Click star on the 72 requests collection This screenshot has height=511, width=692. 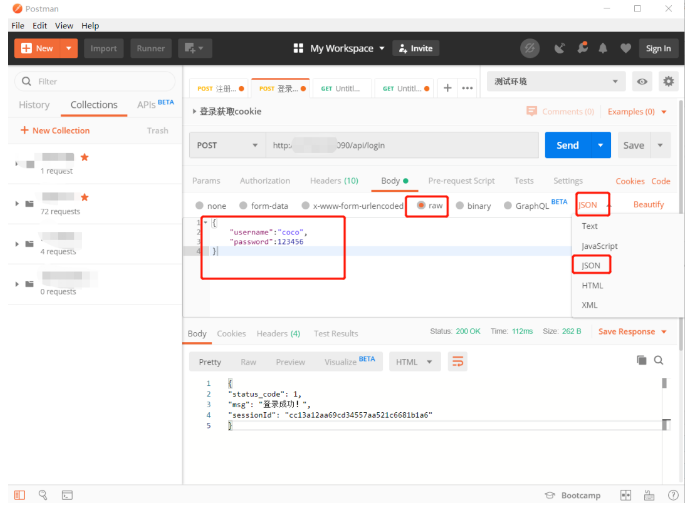[x=85, y=197]
